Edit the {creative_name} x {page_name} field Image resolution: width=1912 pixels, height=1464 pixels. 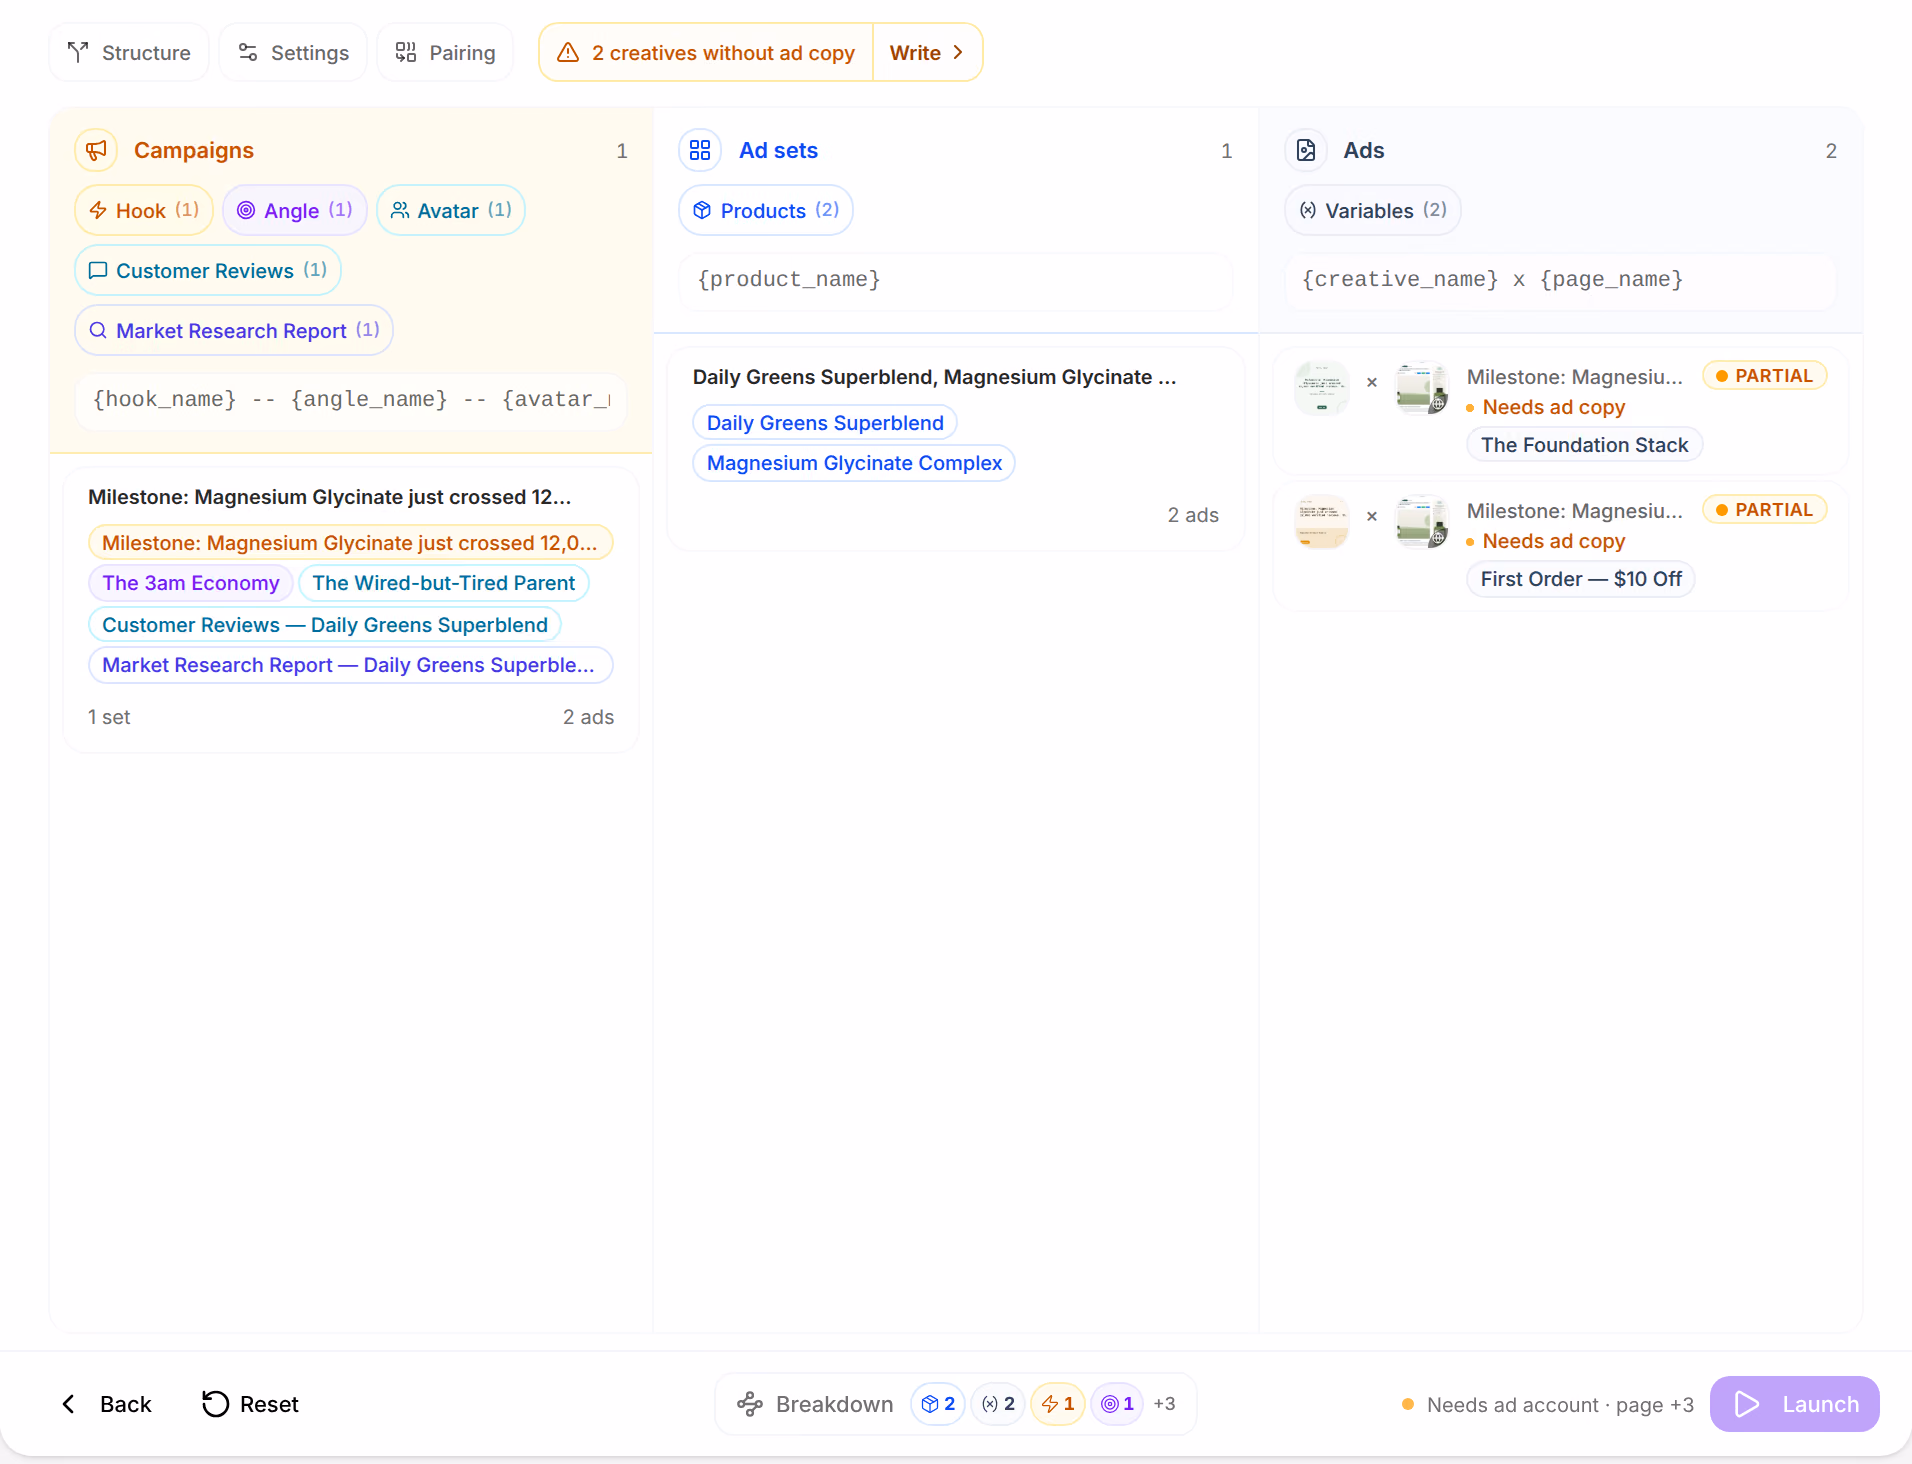click(x=1561, y=280)
